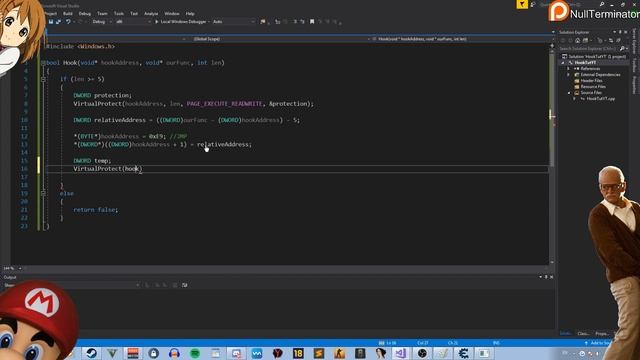Click the Save All toolbar icon
640x360 pixels.
(58, 22)
